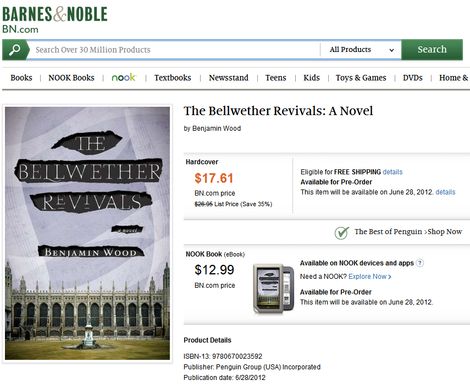Expand the All Products dropdown
Screen dimensions: 470x385
point(361,50)
